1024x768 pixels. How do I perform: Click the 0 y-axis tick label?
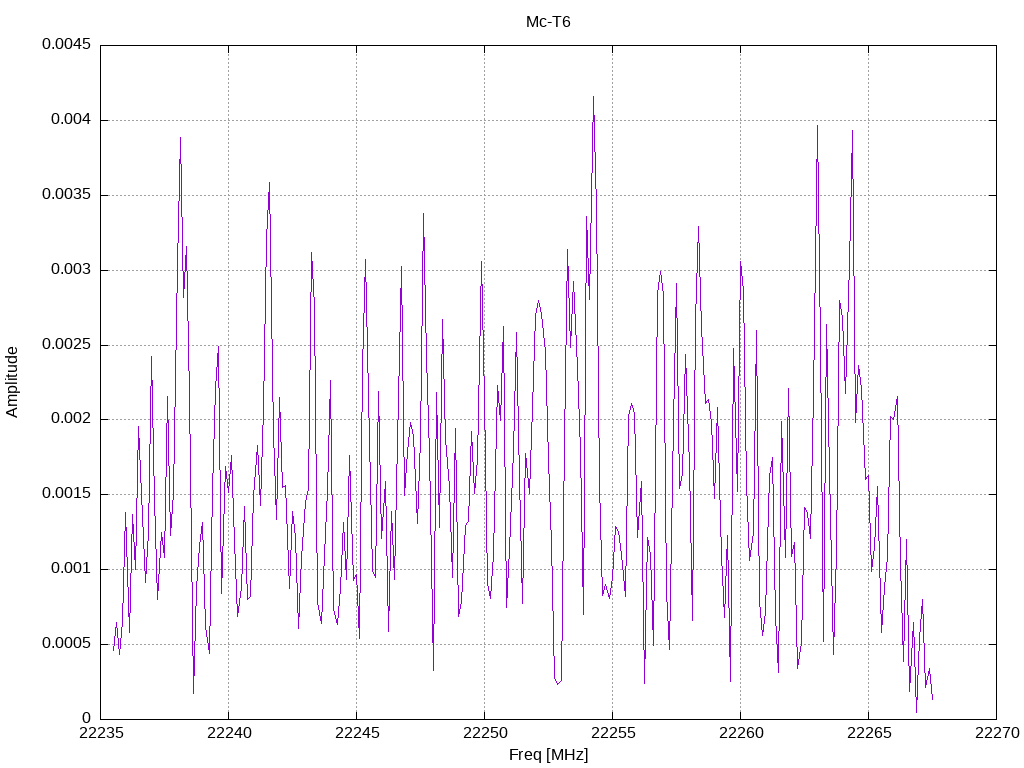click(87, 718)
